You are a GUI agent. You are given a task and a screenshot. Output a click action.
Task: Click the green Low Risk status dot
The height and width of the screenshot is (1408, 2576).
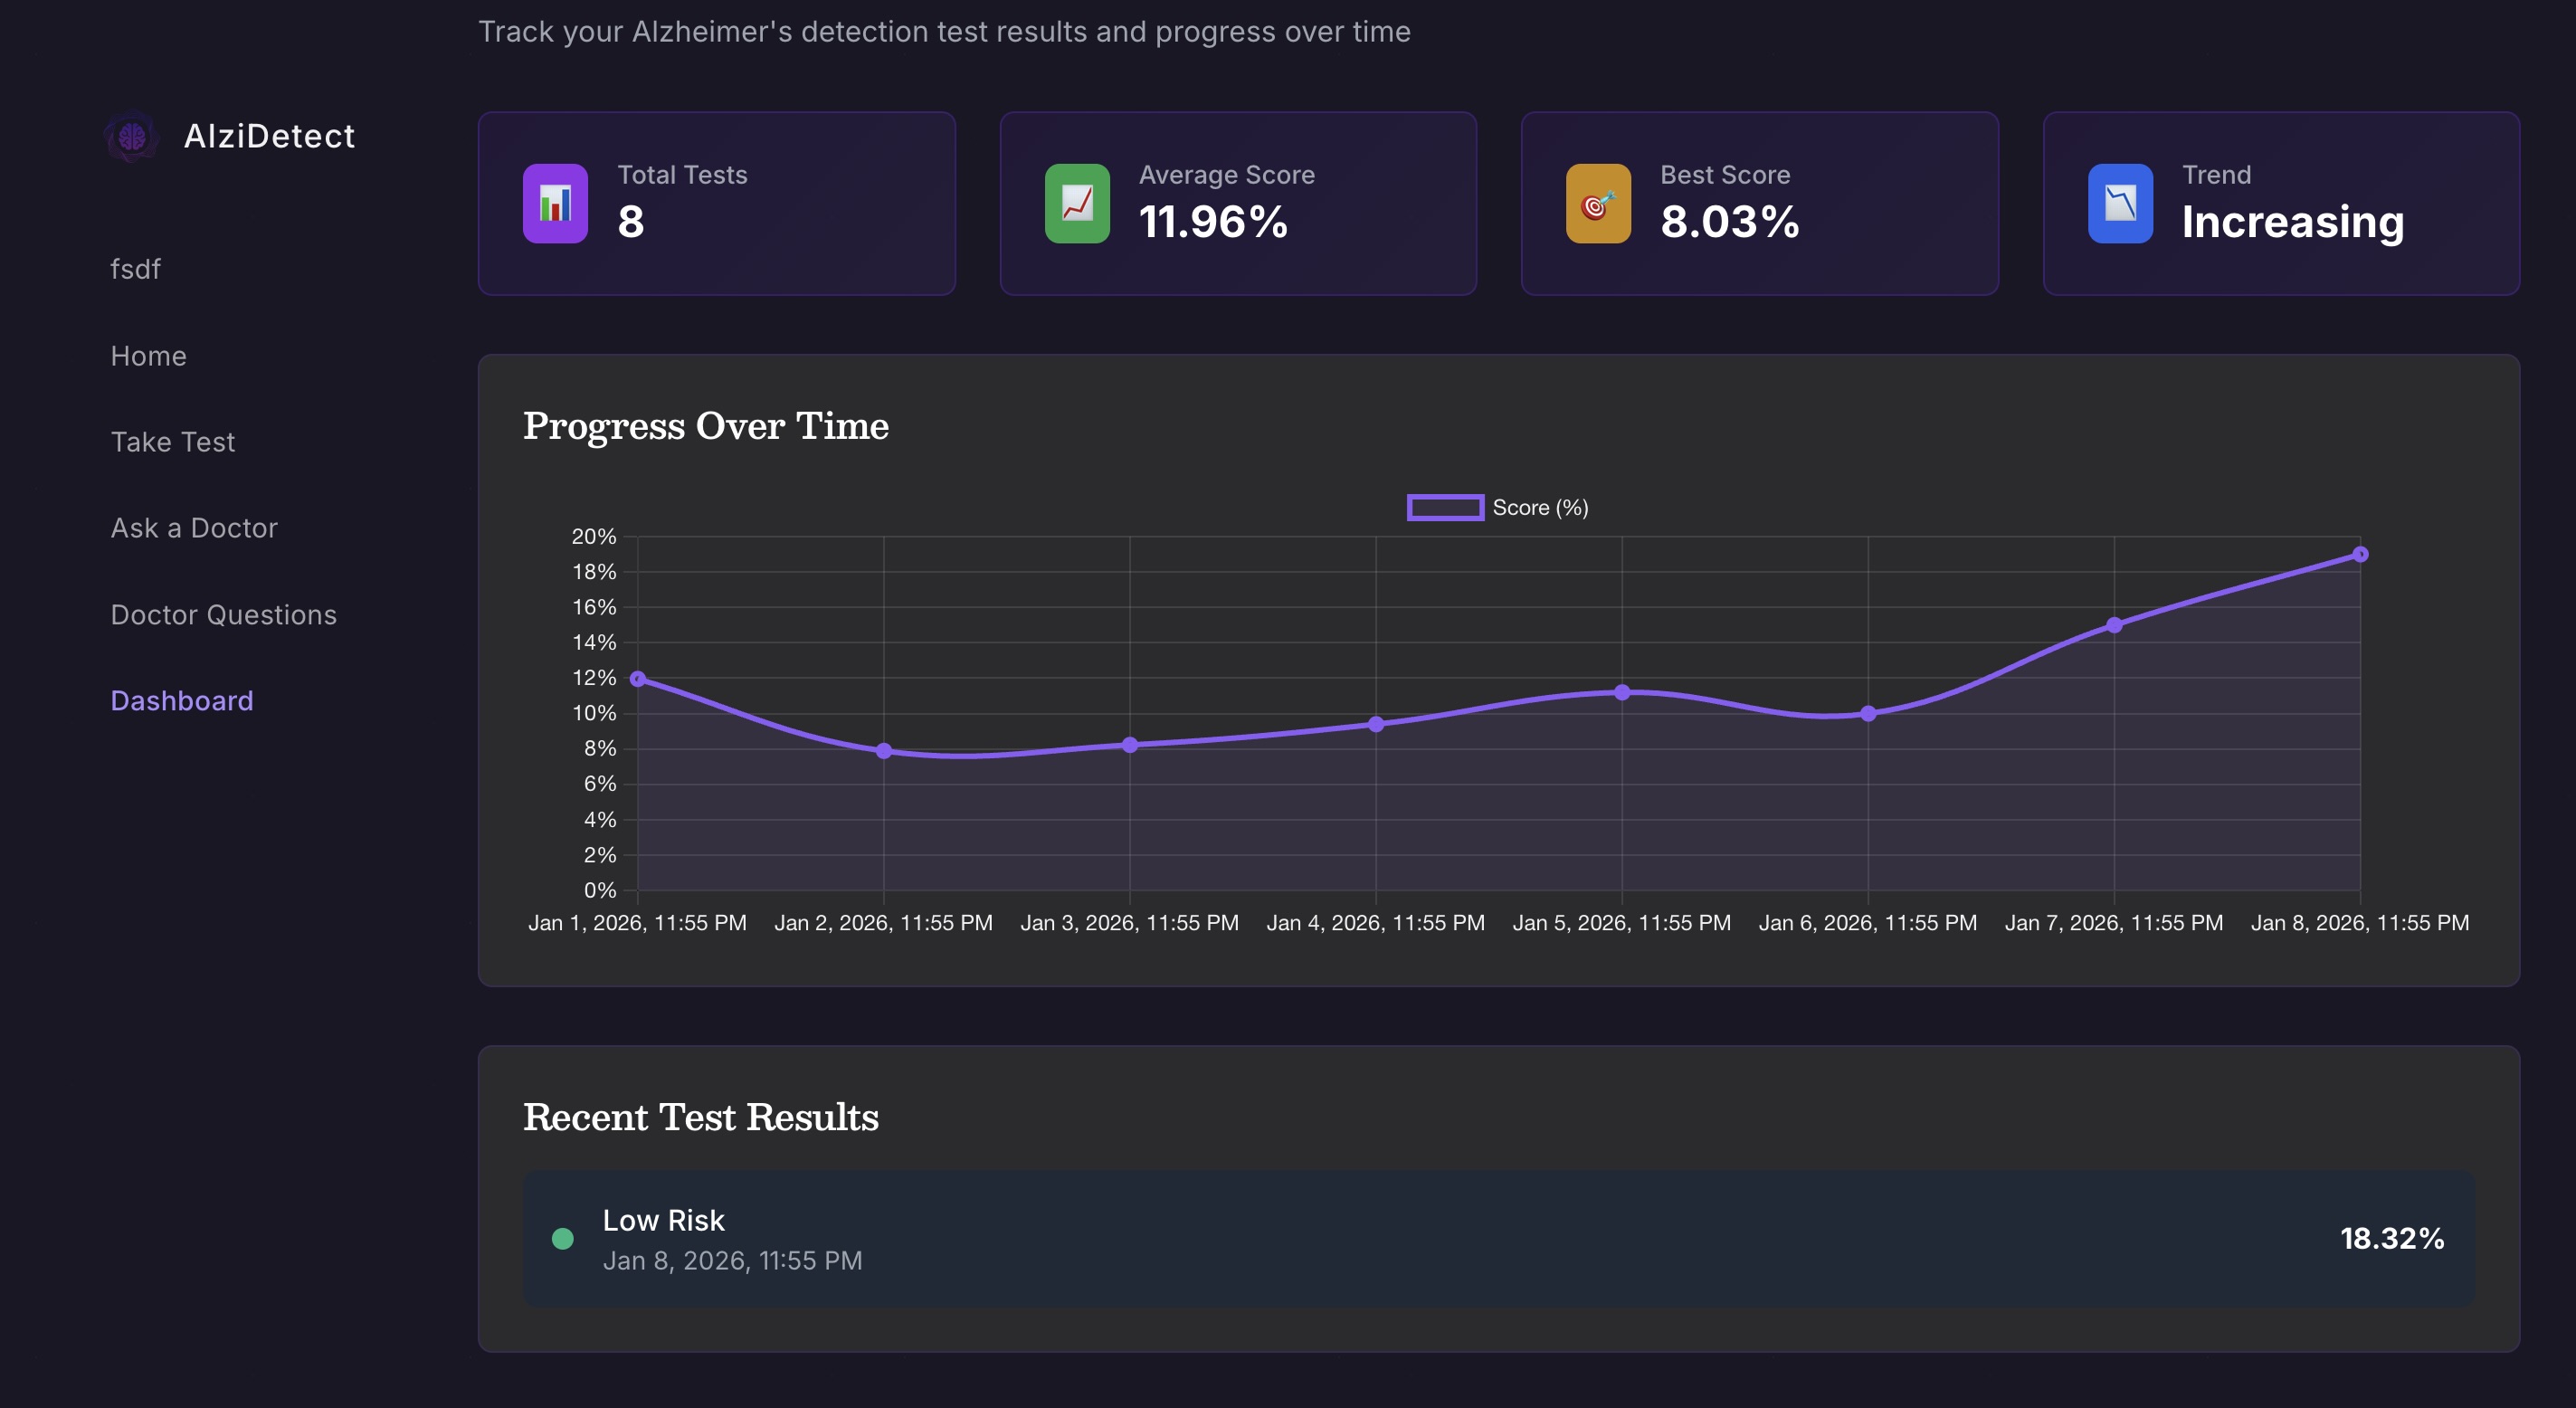[x=562, y=1238]
